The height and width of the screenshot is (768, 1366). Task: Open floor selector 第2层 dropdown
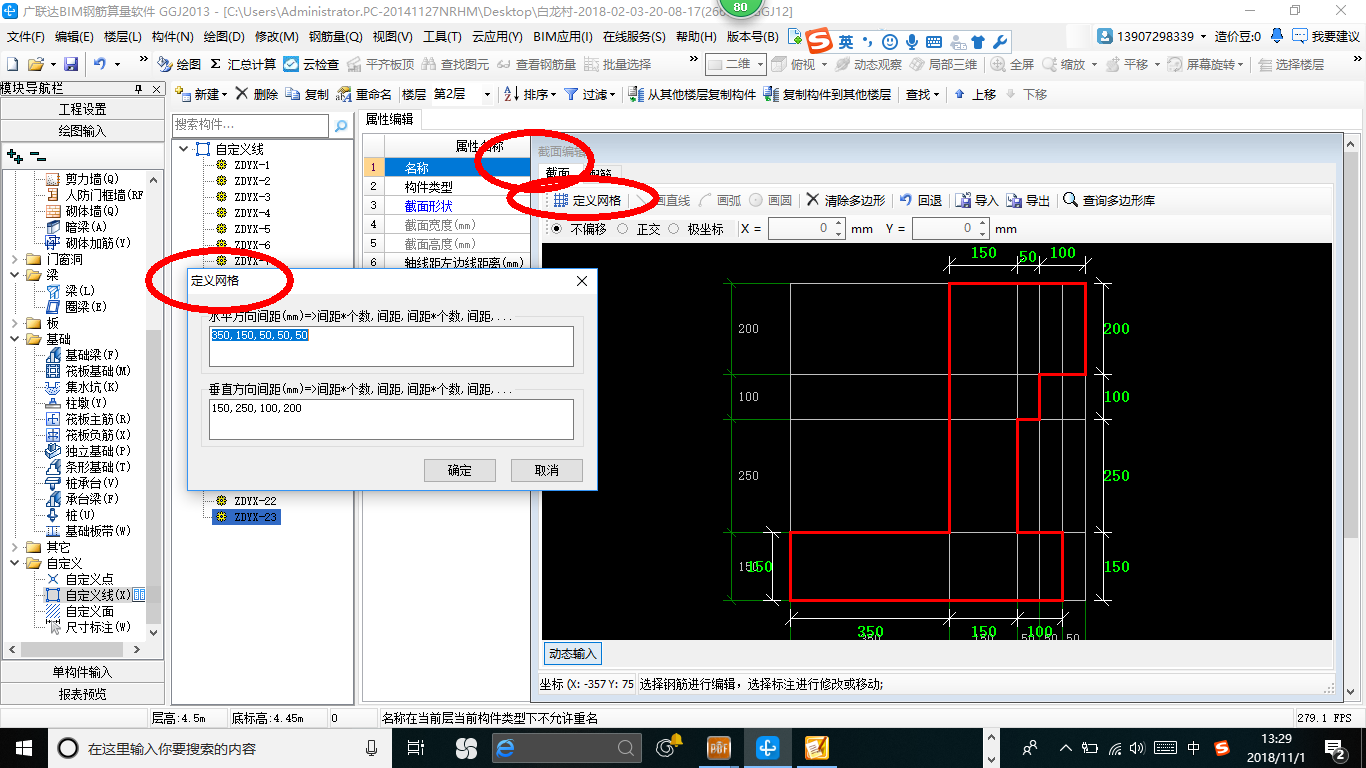tap(487, 94)
